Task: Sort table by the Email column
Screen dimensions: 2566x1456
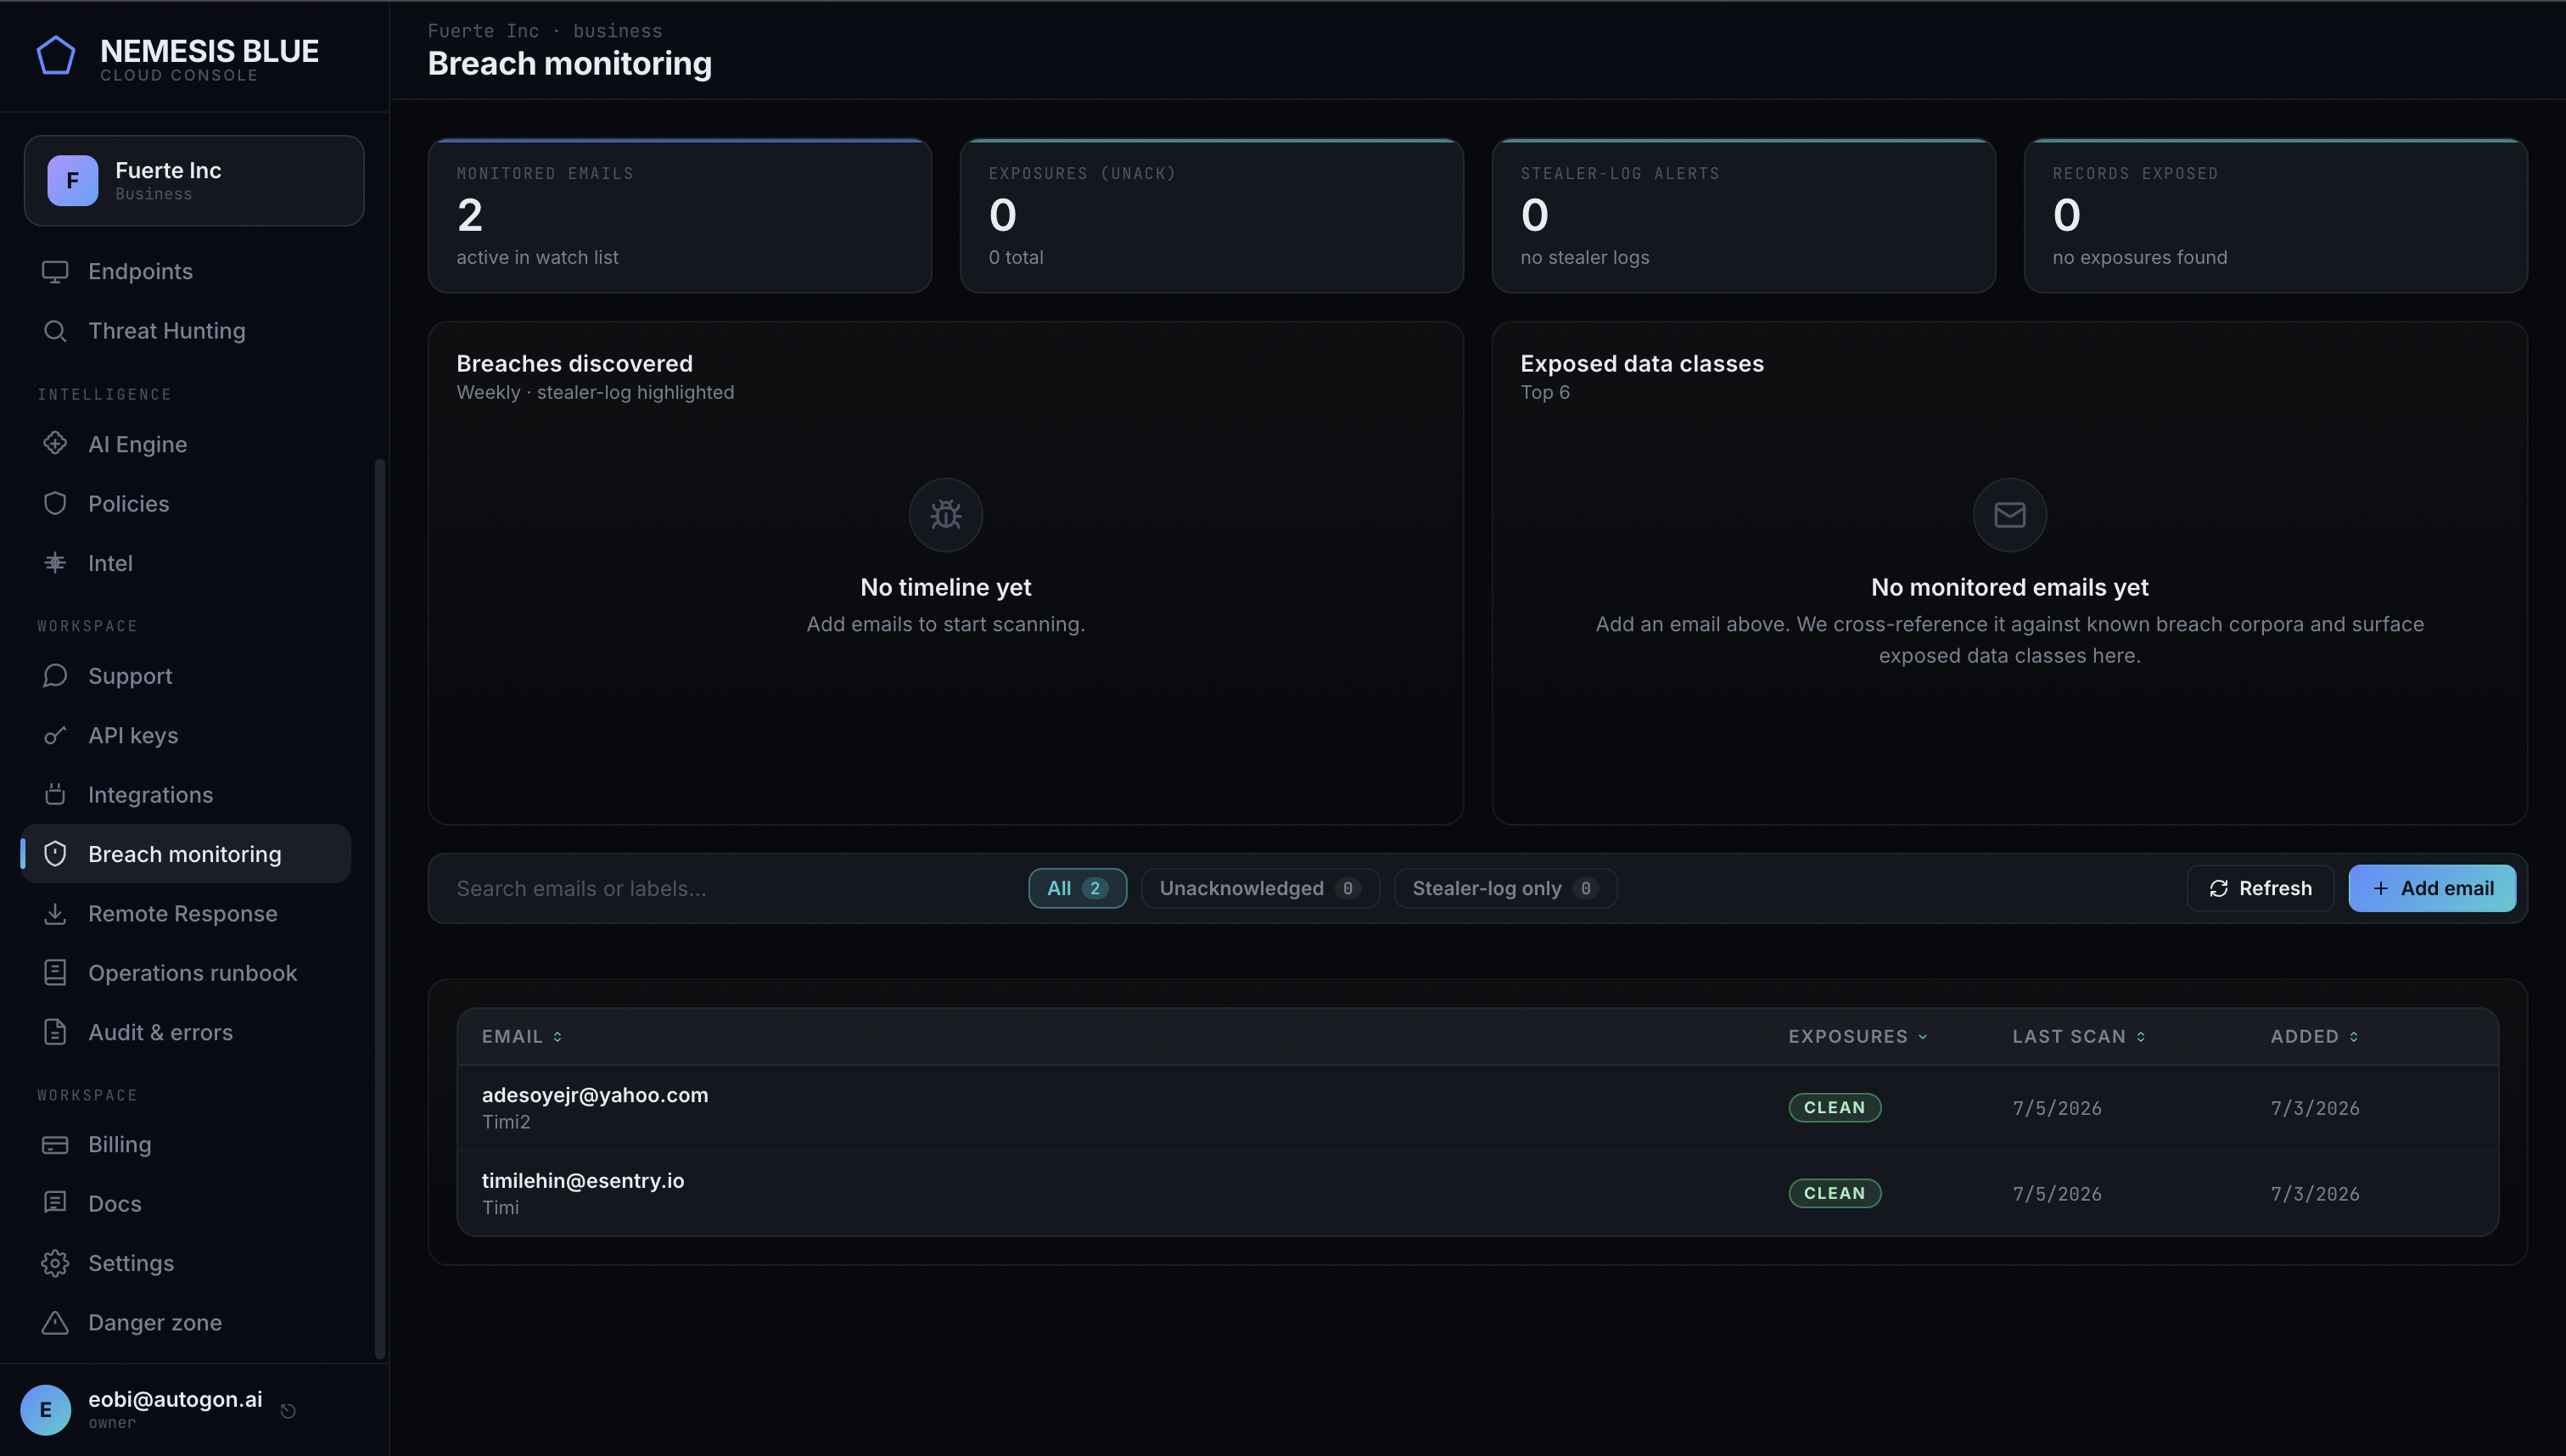Action: pos(521,1037)
